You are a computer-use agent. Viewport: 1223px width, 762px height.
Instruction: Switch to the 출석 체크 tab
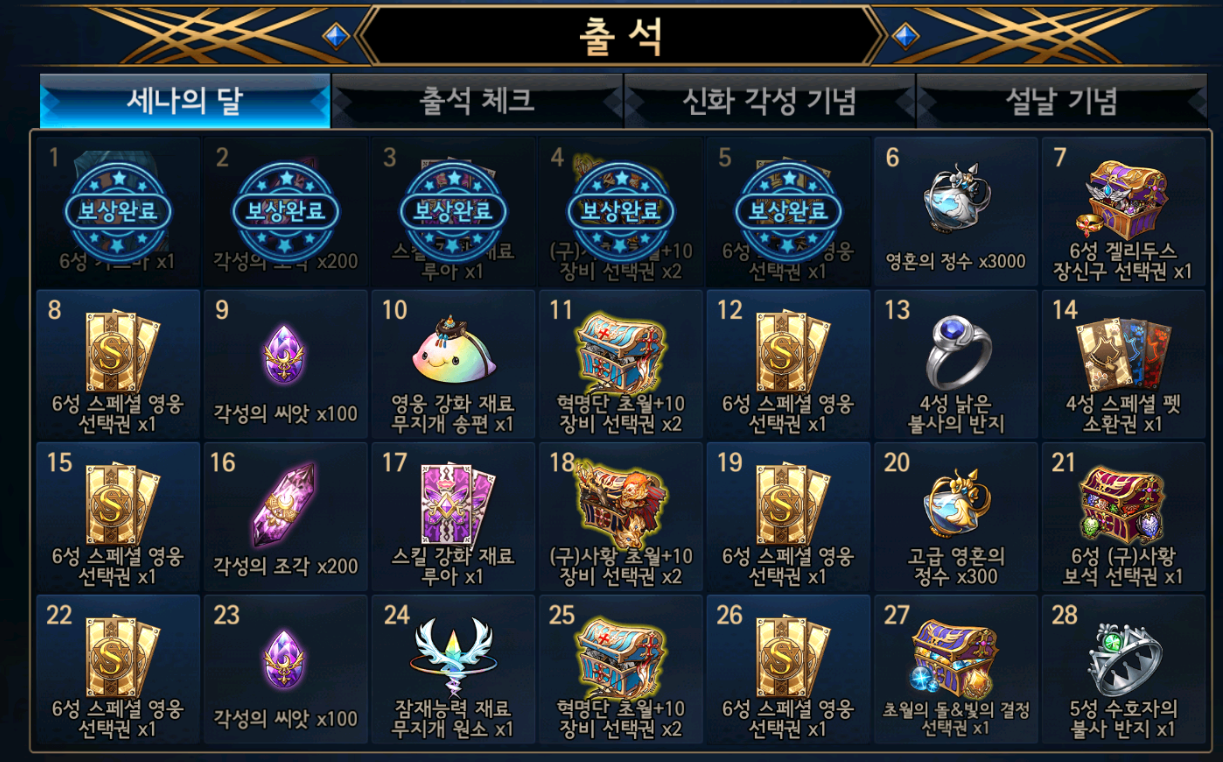[x=477, y=100]
